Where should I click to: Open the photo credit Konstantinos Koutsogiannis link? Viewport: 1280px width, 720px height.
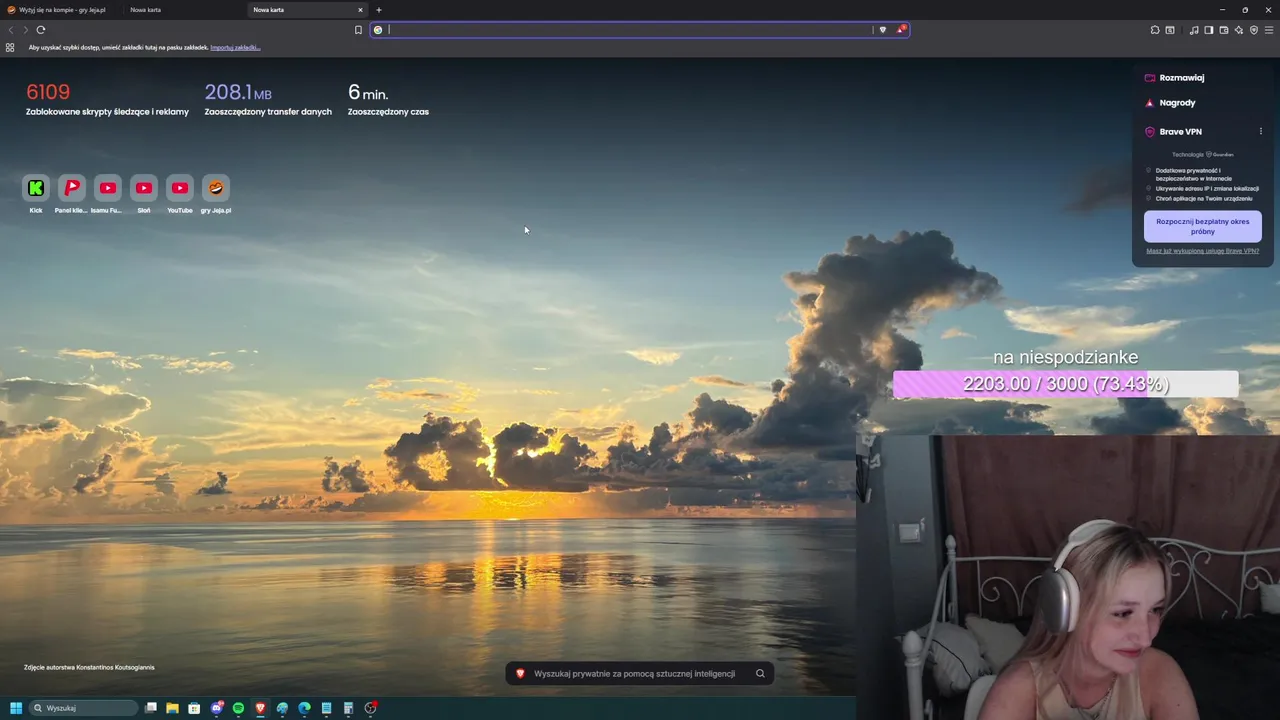pos(89,667)
